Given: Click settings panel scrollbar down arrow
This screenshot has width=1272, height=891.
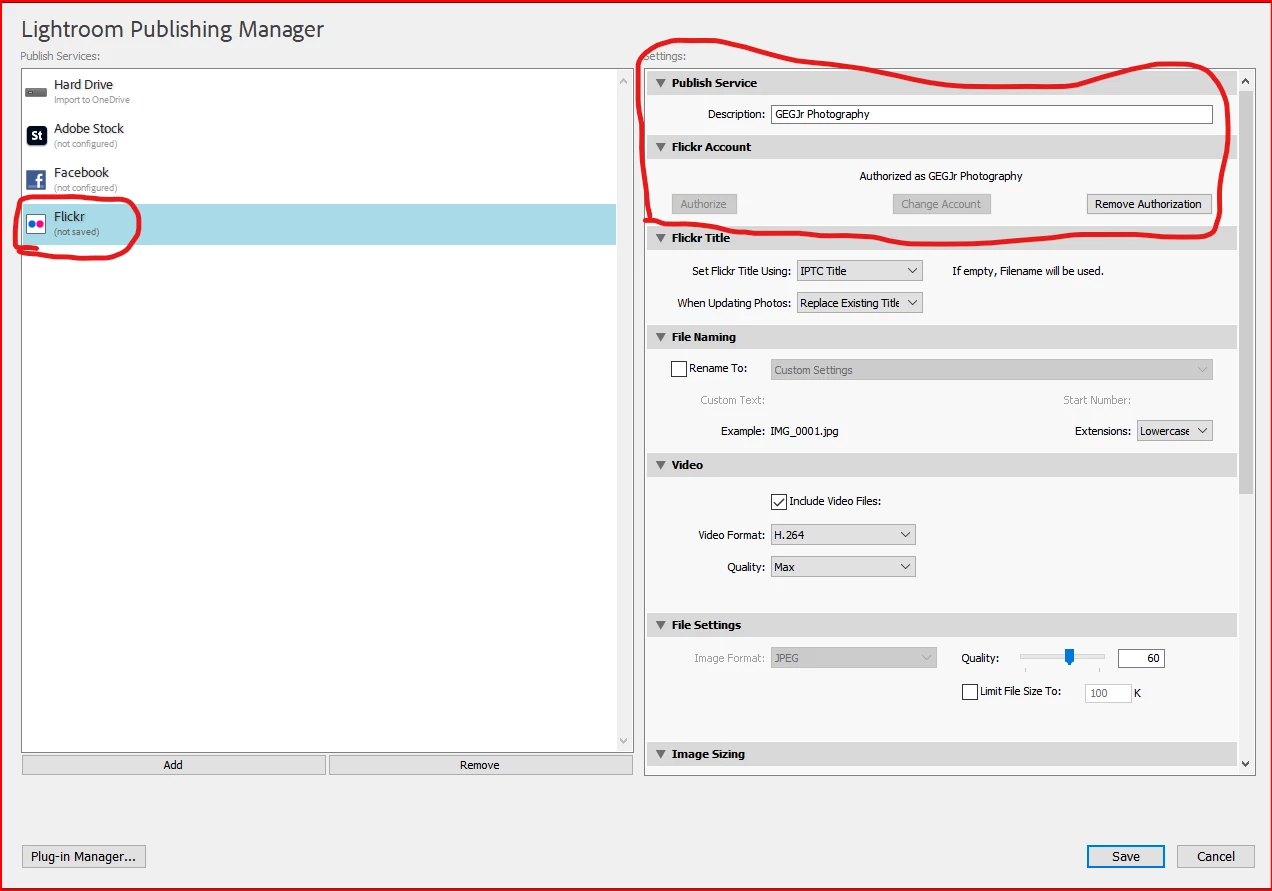Looking at the screenshot, I should (x=1246, y=764).
